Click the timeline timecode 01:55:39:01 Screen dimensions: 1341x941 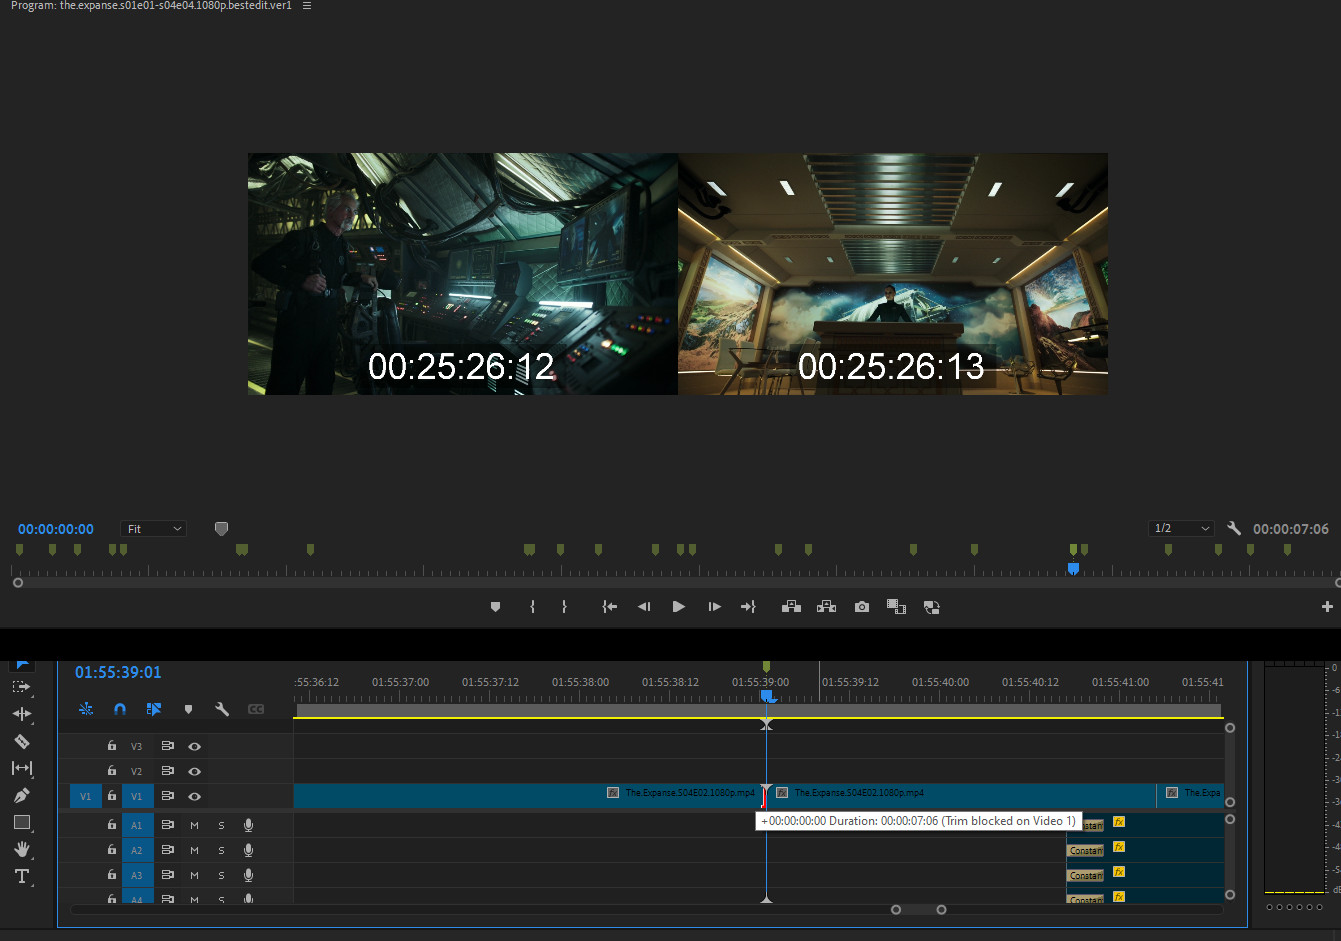118,672
